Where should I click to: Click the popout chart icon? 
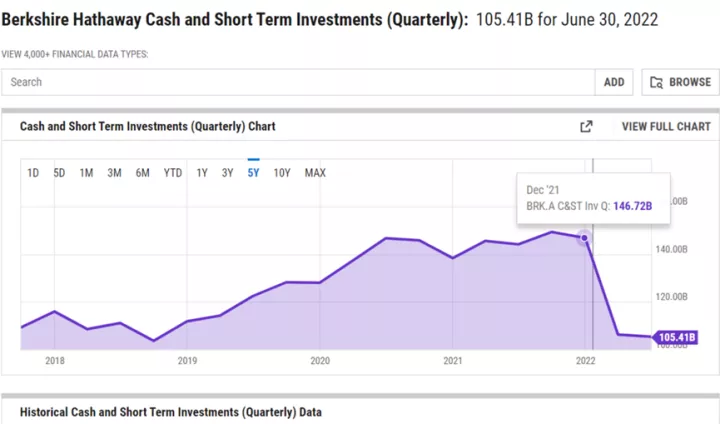coord(587,127)
